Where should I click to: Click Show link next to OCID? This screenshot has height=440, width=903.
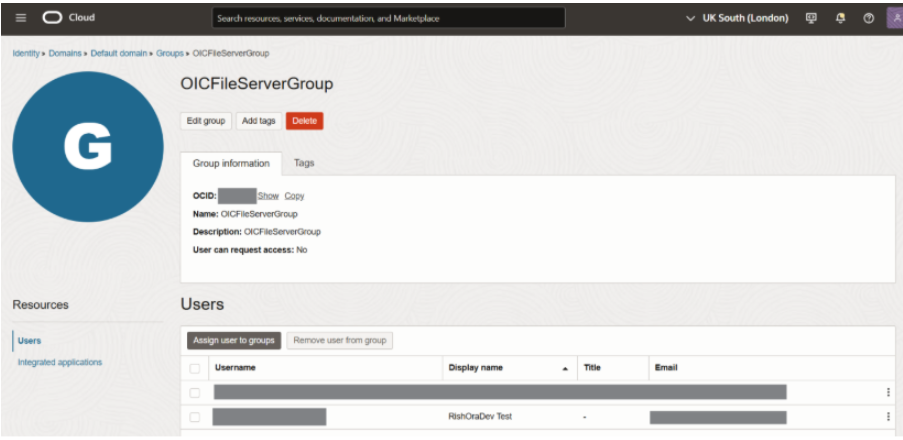coord(268,196)
